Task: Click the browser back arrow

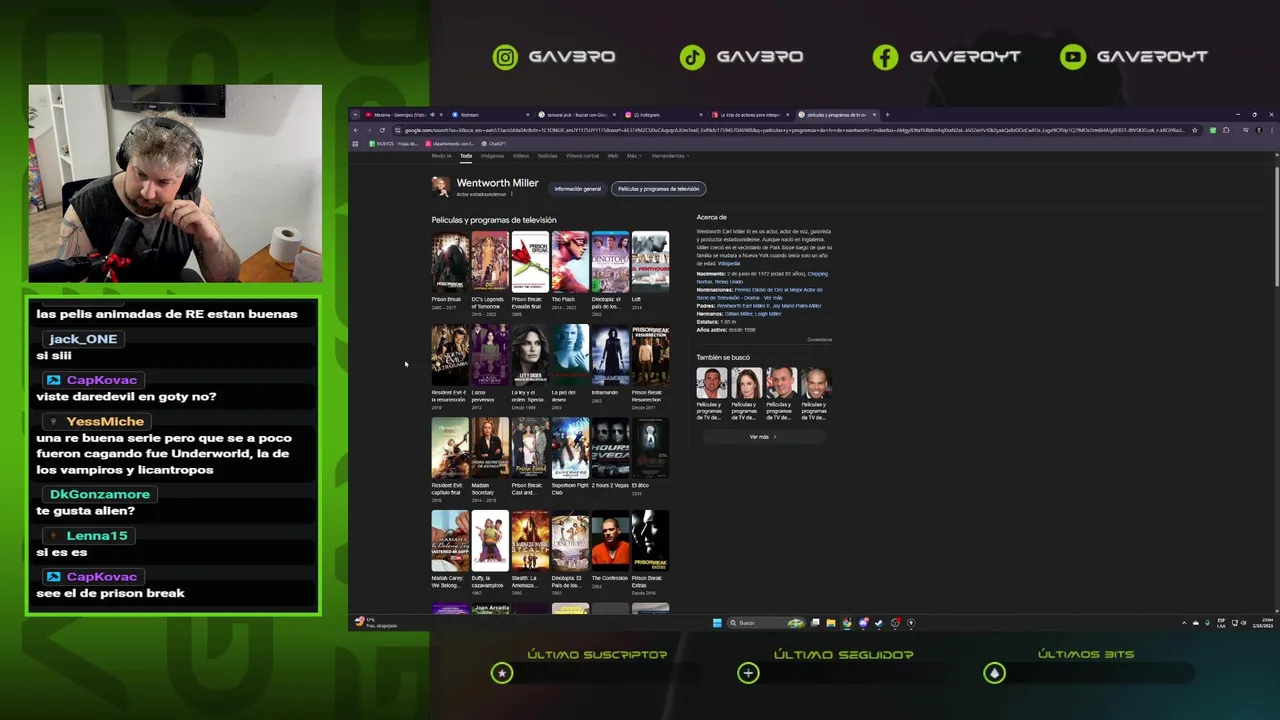Action: pyautogui.click(x=355, y=130)
